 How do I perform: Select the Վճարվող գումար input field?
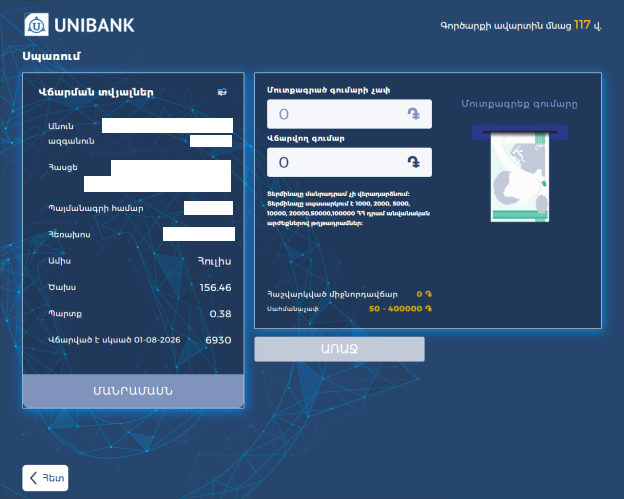pos(349,162)
